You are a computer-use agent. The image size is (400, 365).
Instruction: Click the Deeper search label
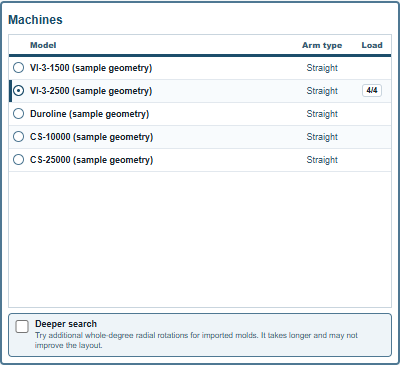click(x=66, y=324)
